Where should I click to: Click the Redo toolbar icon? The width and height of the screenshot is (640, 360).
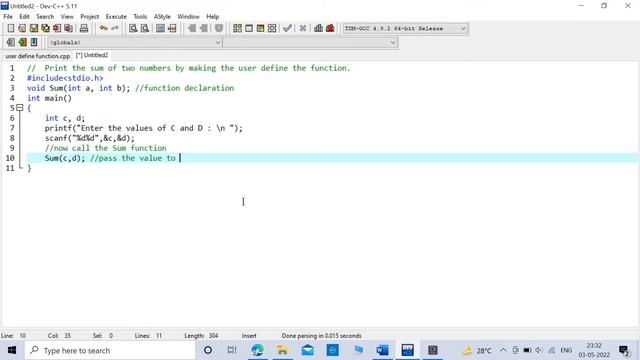pyautogui.click(x=115, y=28)
